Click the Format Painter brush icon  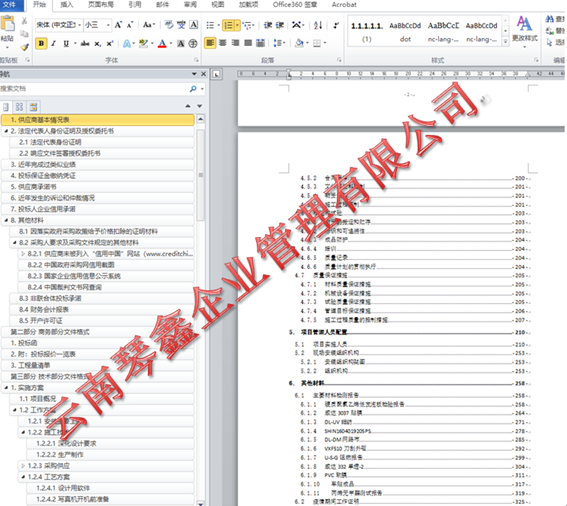point(24,47)
